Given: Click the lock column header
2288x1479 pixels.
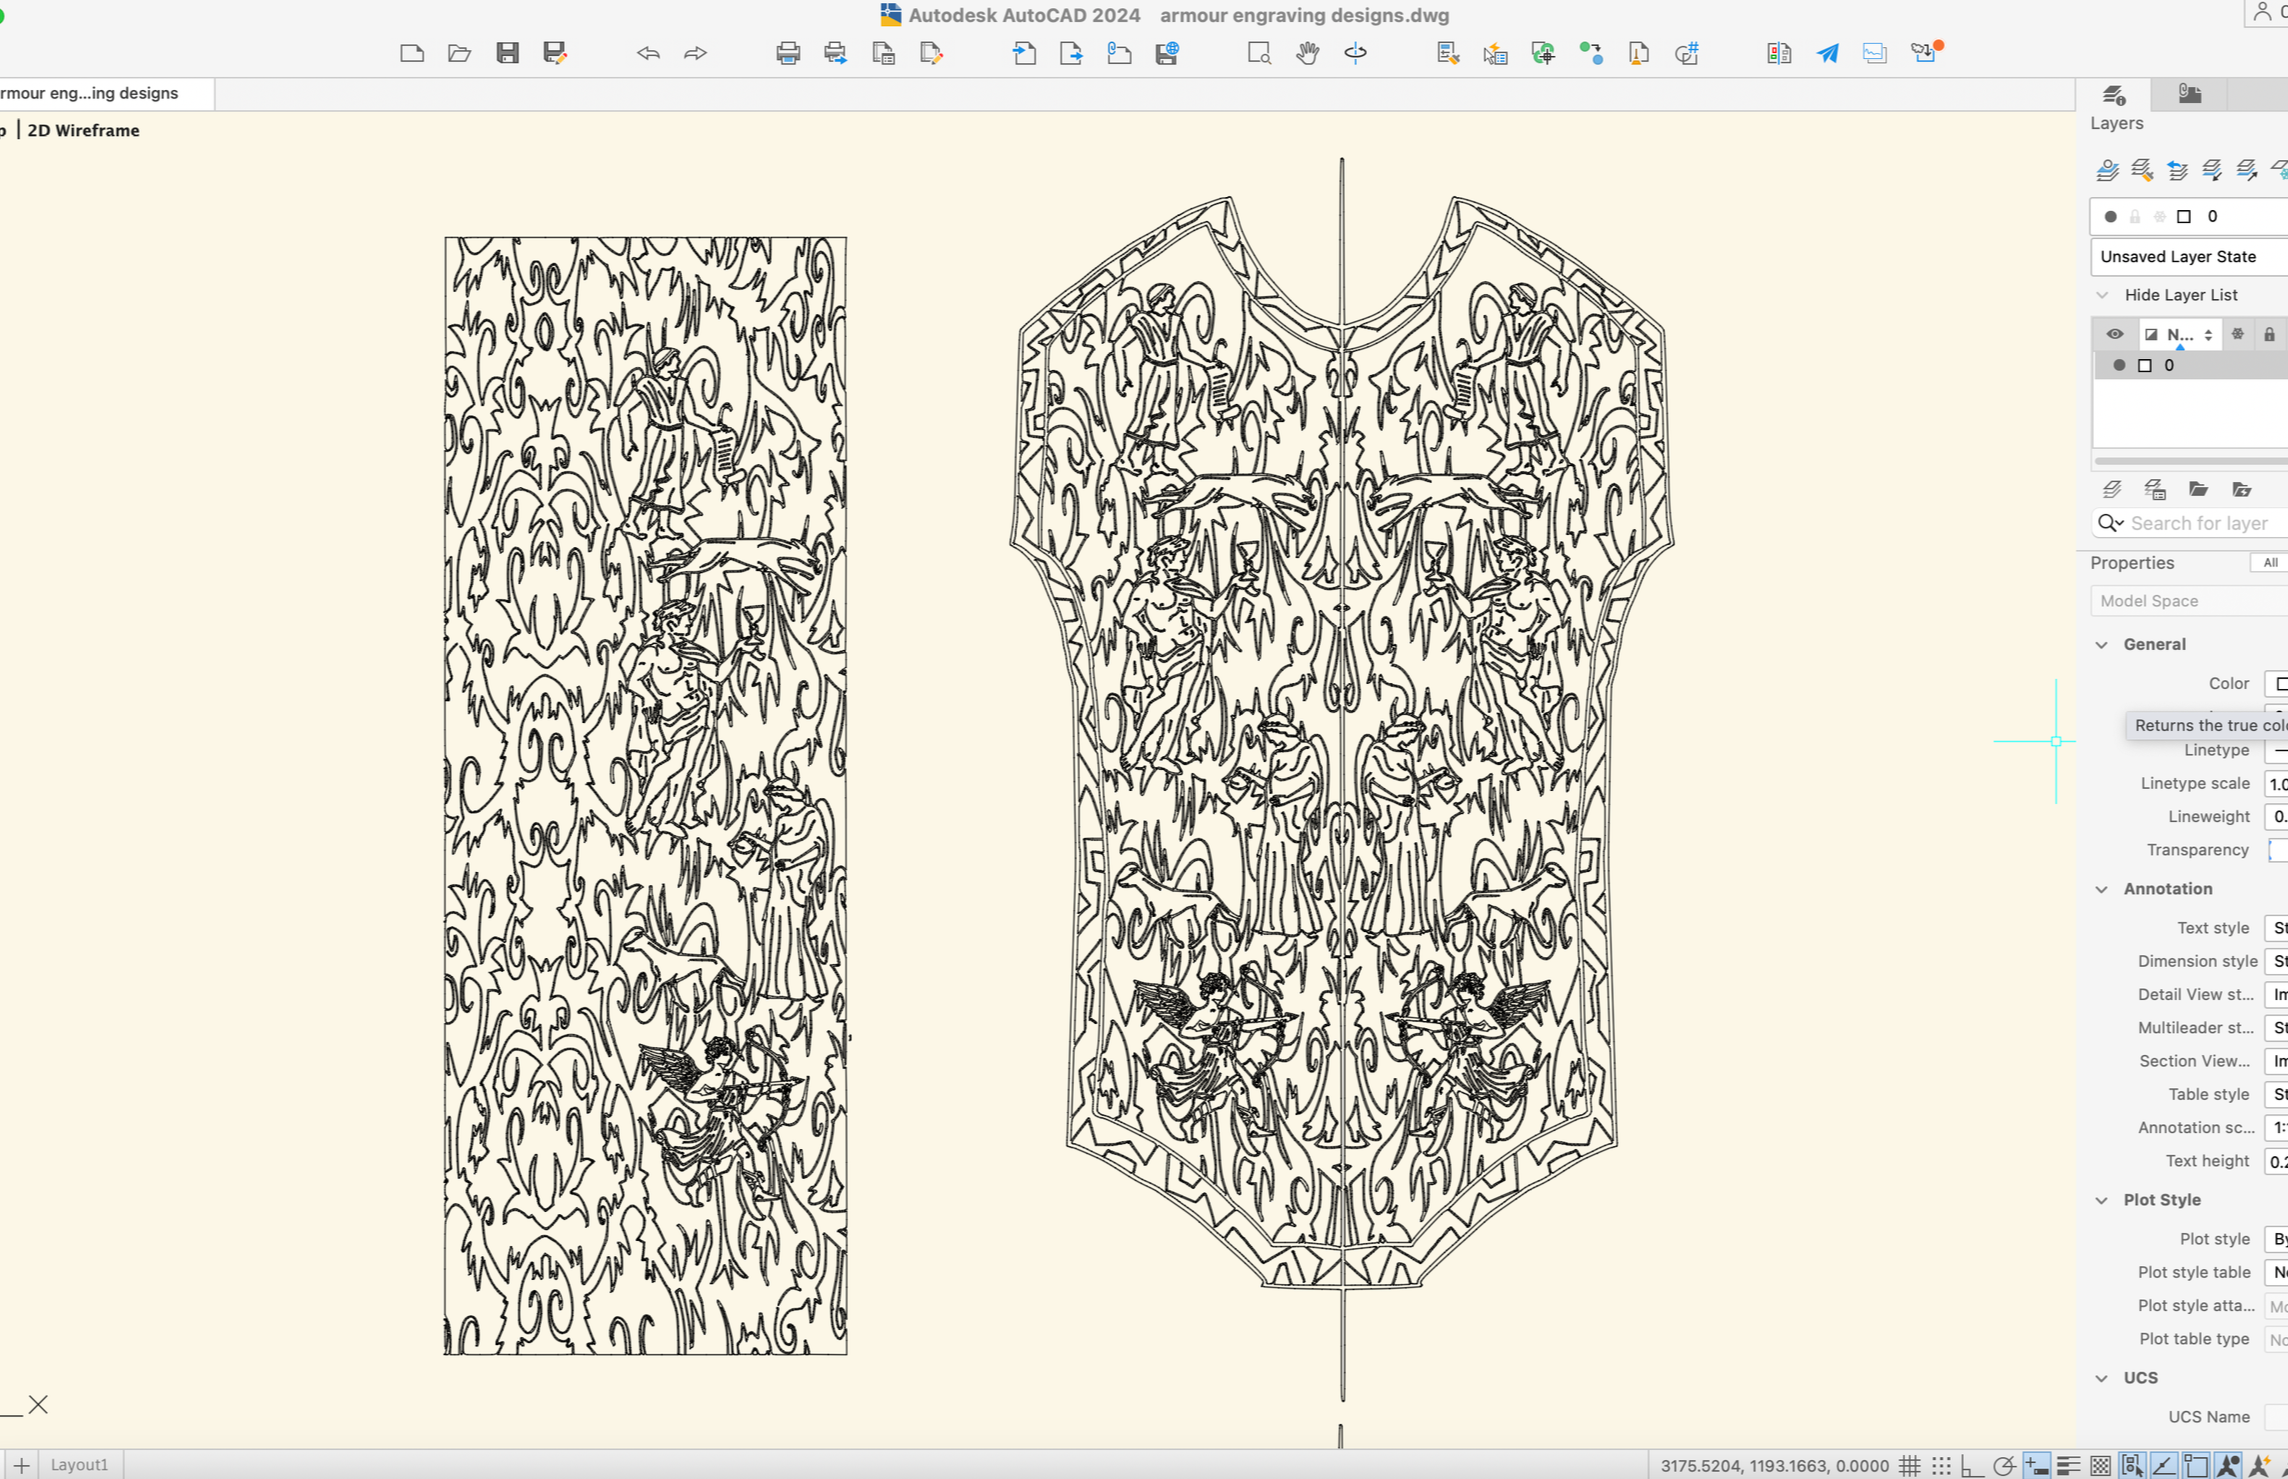Looking at the screenshot, I should pos(2269,334).
